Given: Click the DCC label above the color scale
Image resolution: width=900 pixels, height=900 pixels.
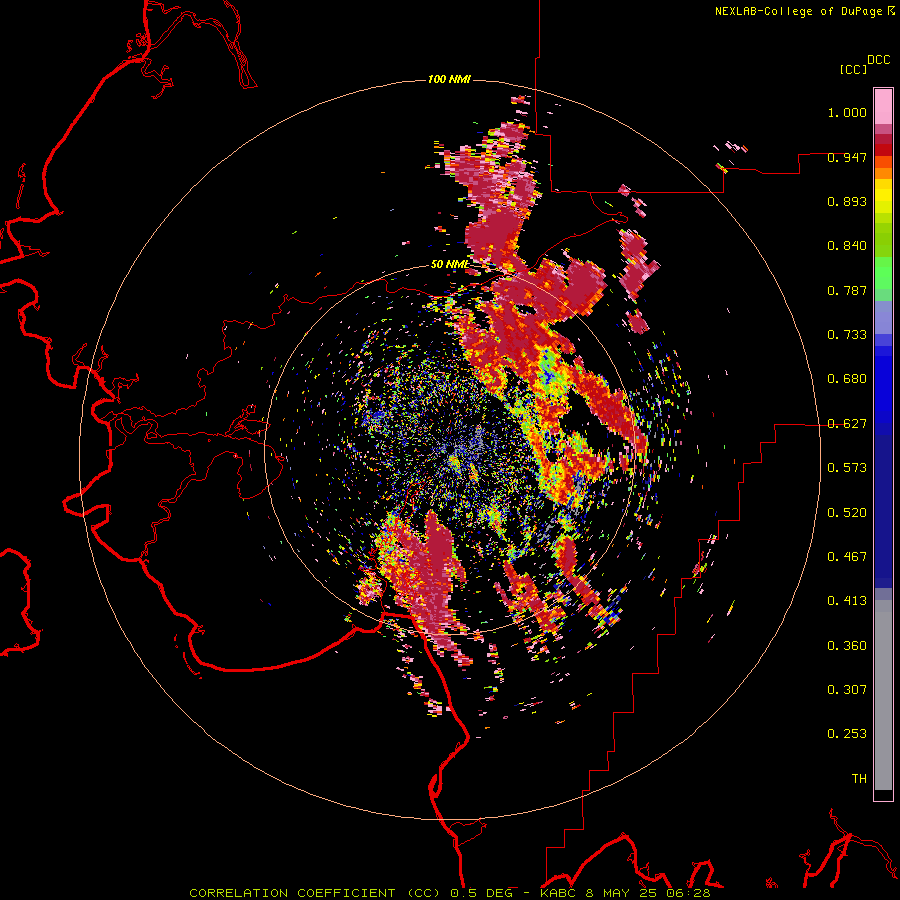Looking at the screenshot, I should (x=879, y=60).
